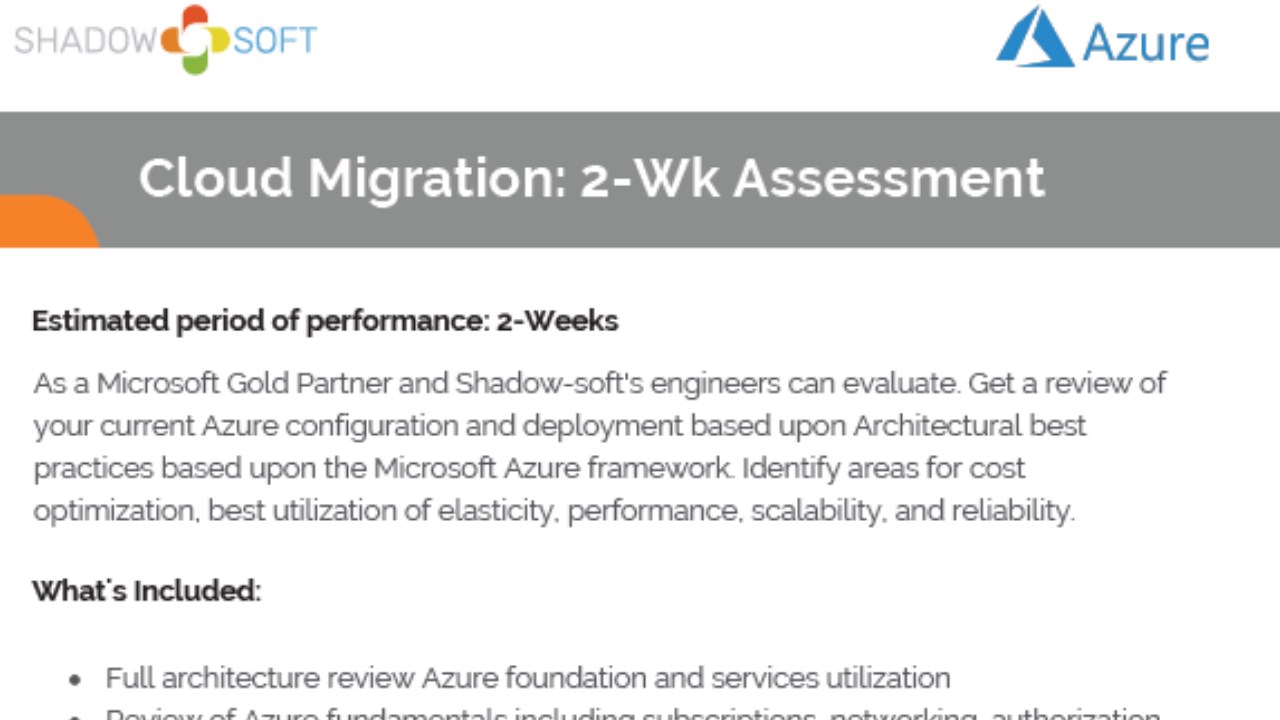
Task: Click the blue "Azure" wordmark
Action: tap(1145, 43)
